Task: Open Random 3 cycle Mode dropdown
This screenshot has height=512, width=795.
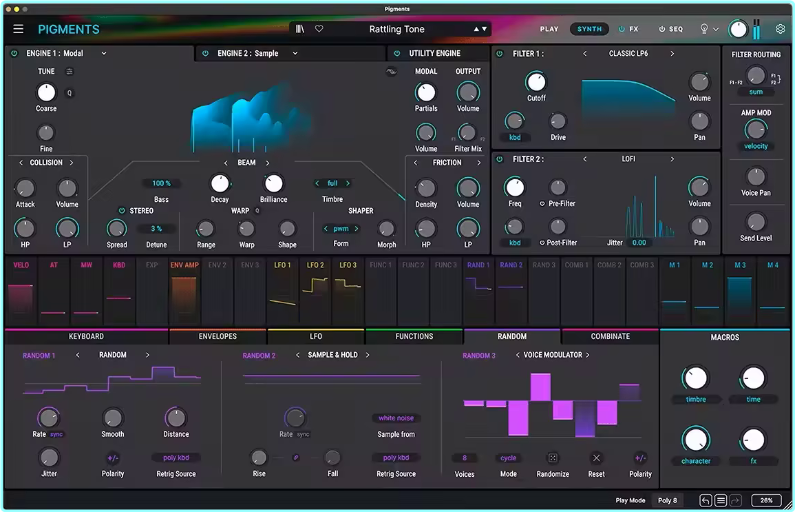Action: (x=508, y=458)
